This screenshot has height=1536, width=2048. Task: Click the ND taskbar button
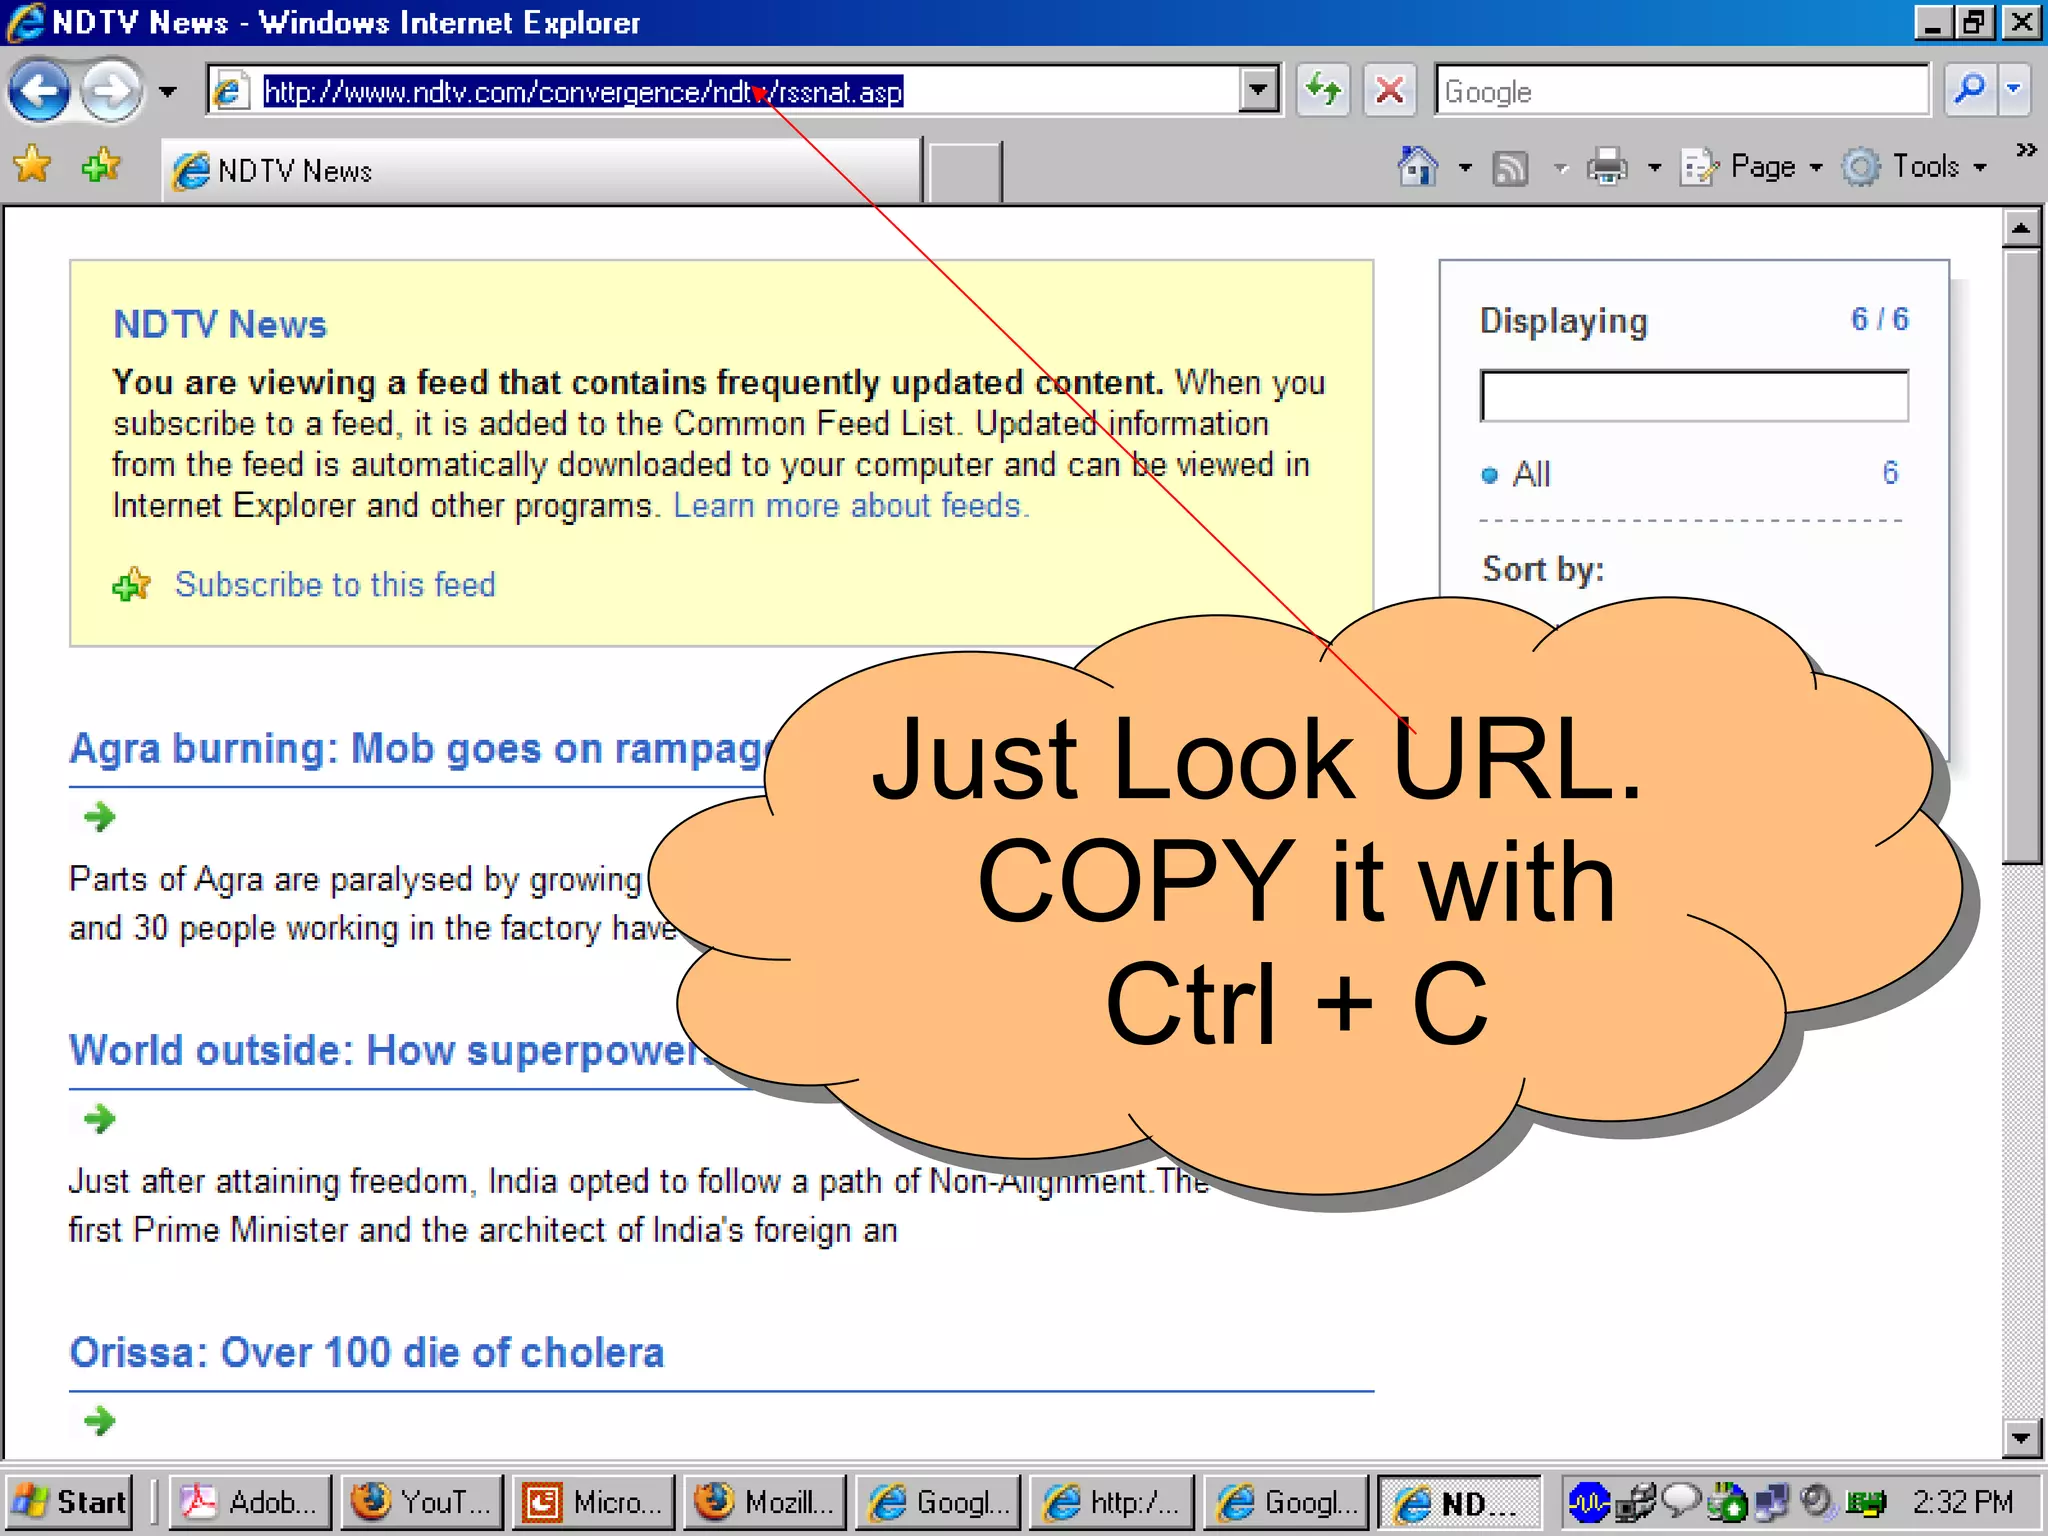coord(1459,1502)
